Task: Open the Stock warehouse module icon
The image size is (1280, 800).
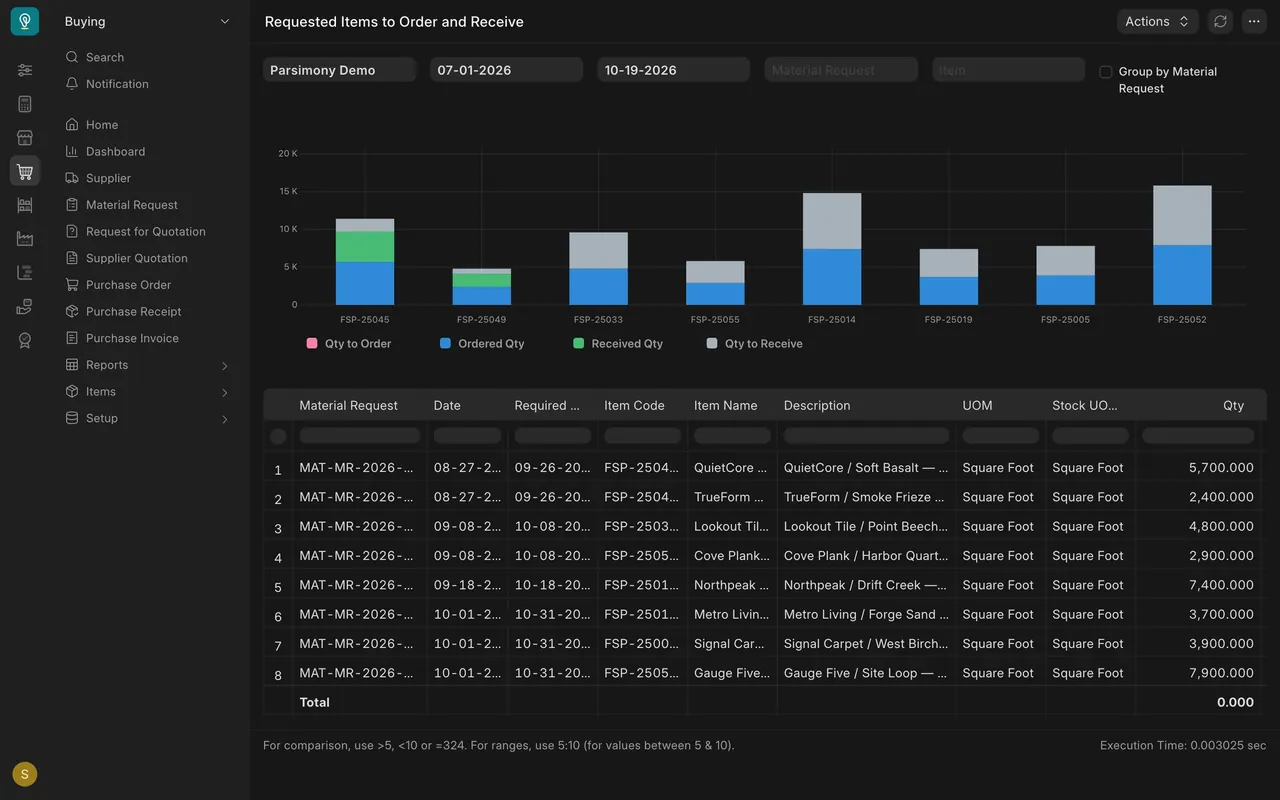Action: 25,205
